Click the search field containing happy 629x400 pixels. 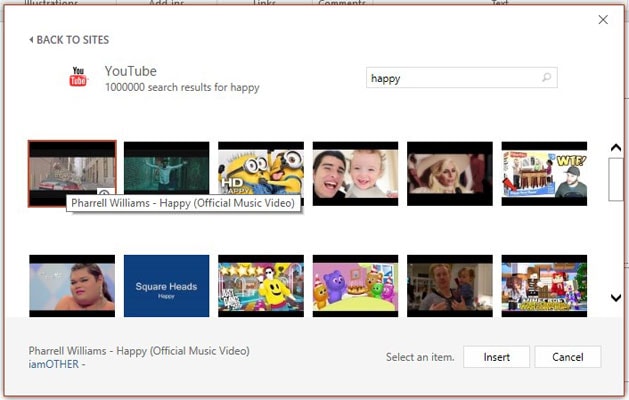(x=461, y=78)
